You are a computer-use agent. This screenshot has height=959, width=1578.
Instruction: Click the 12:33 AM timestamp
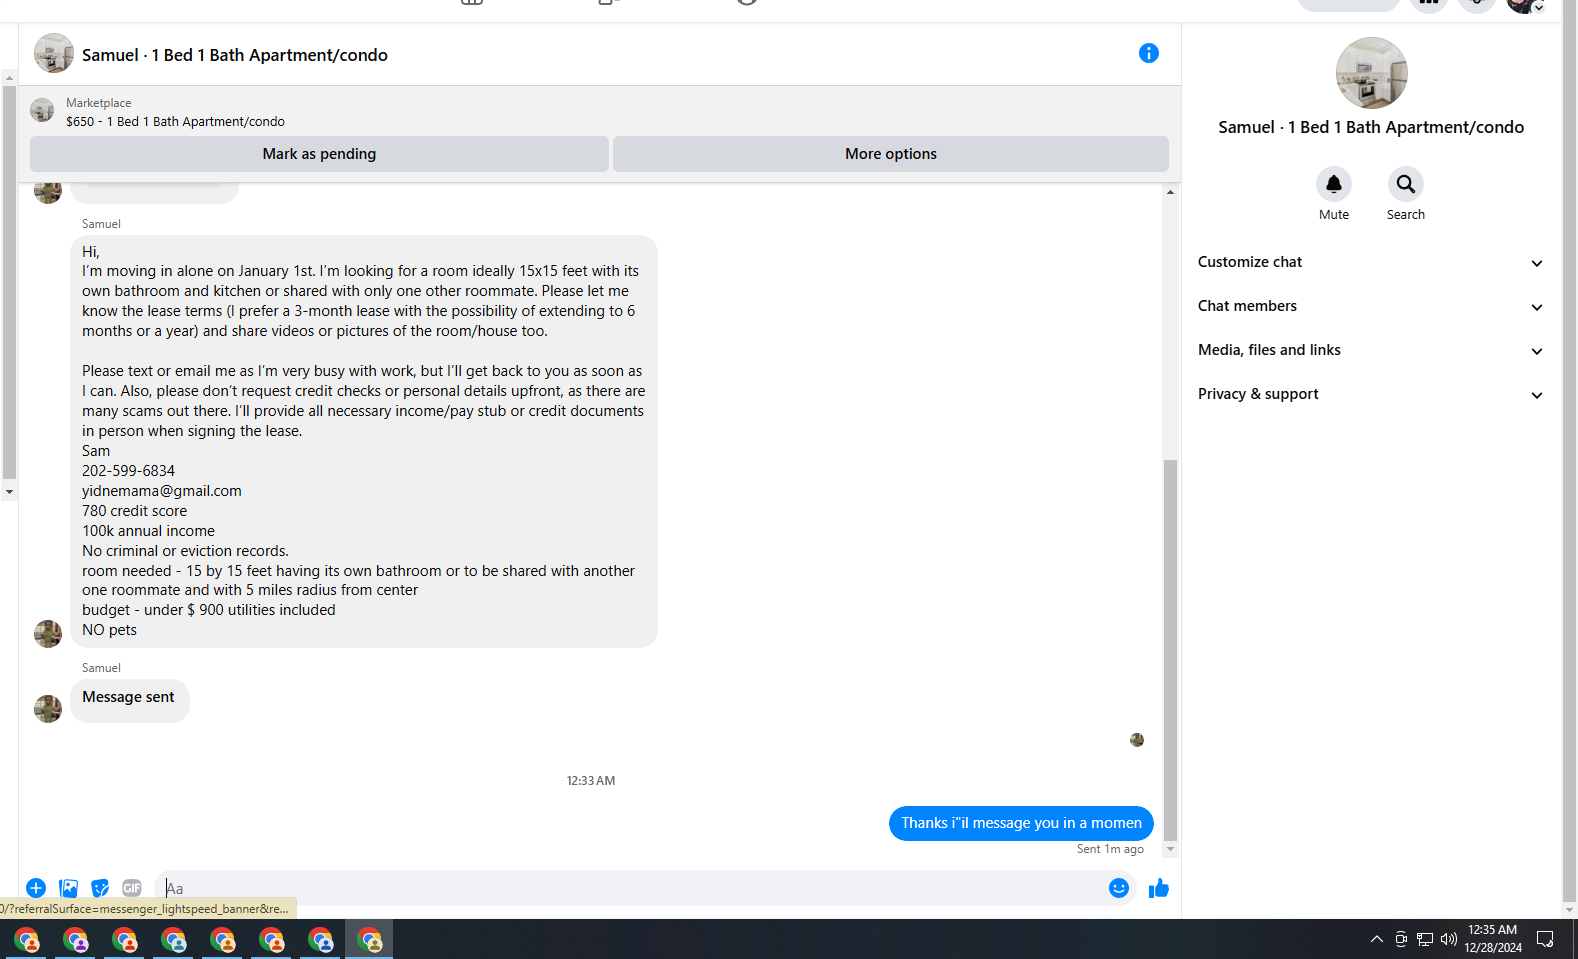(x=591, y=781)
